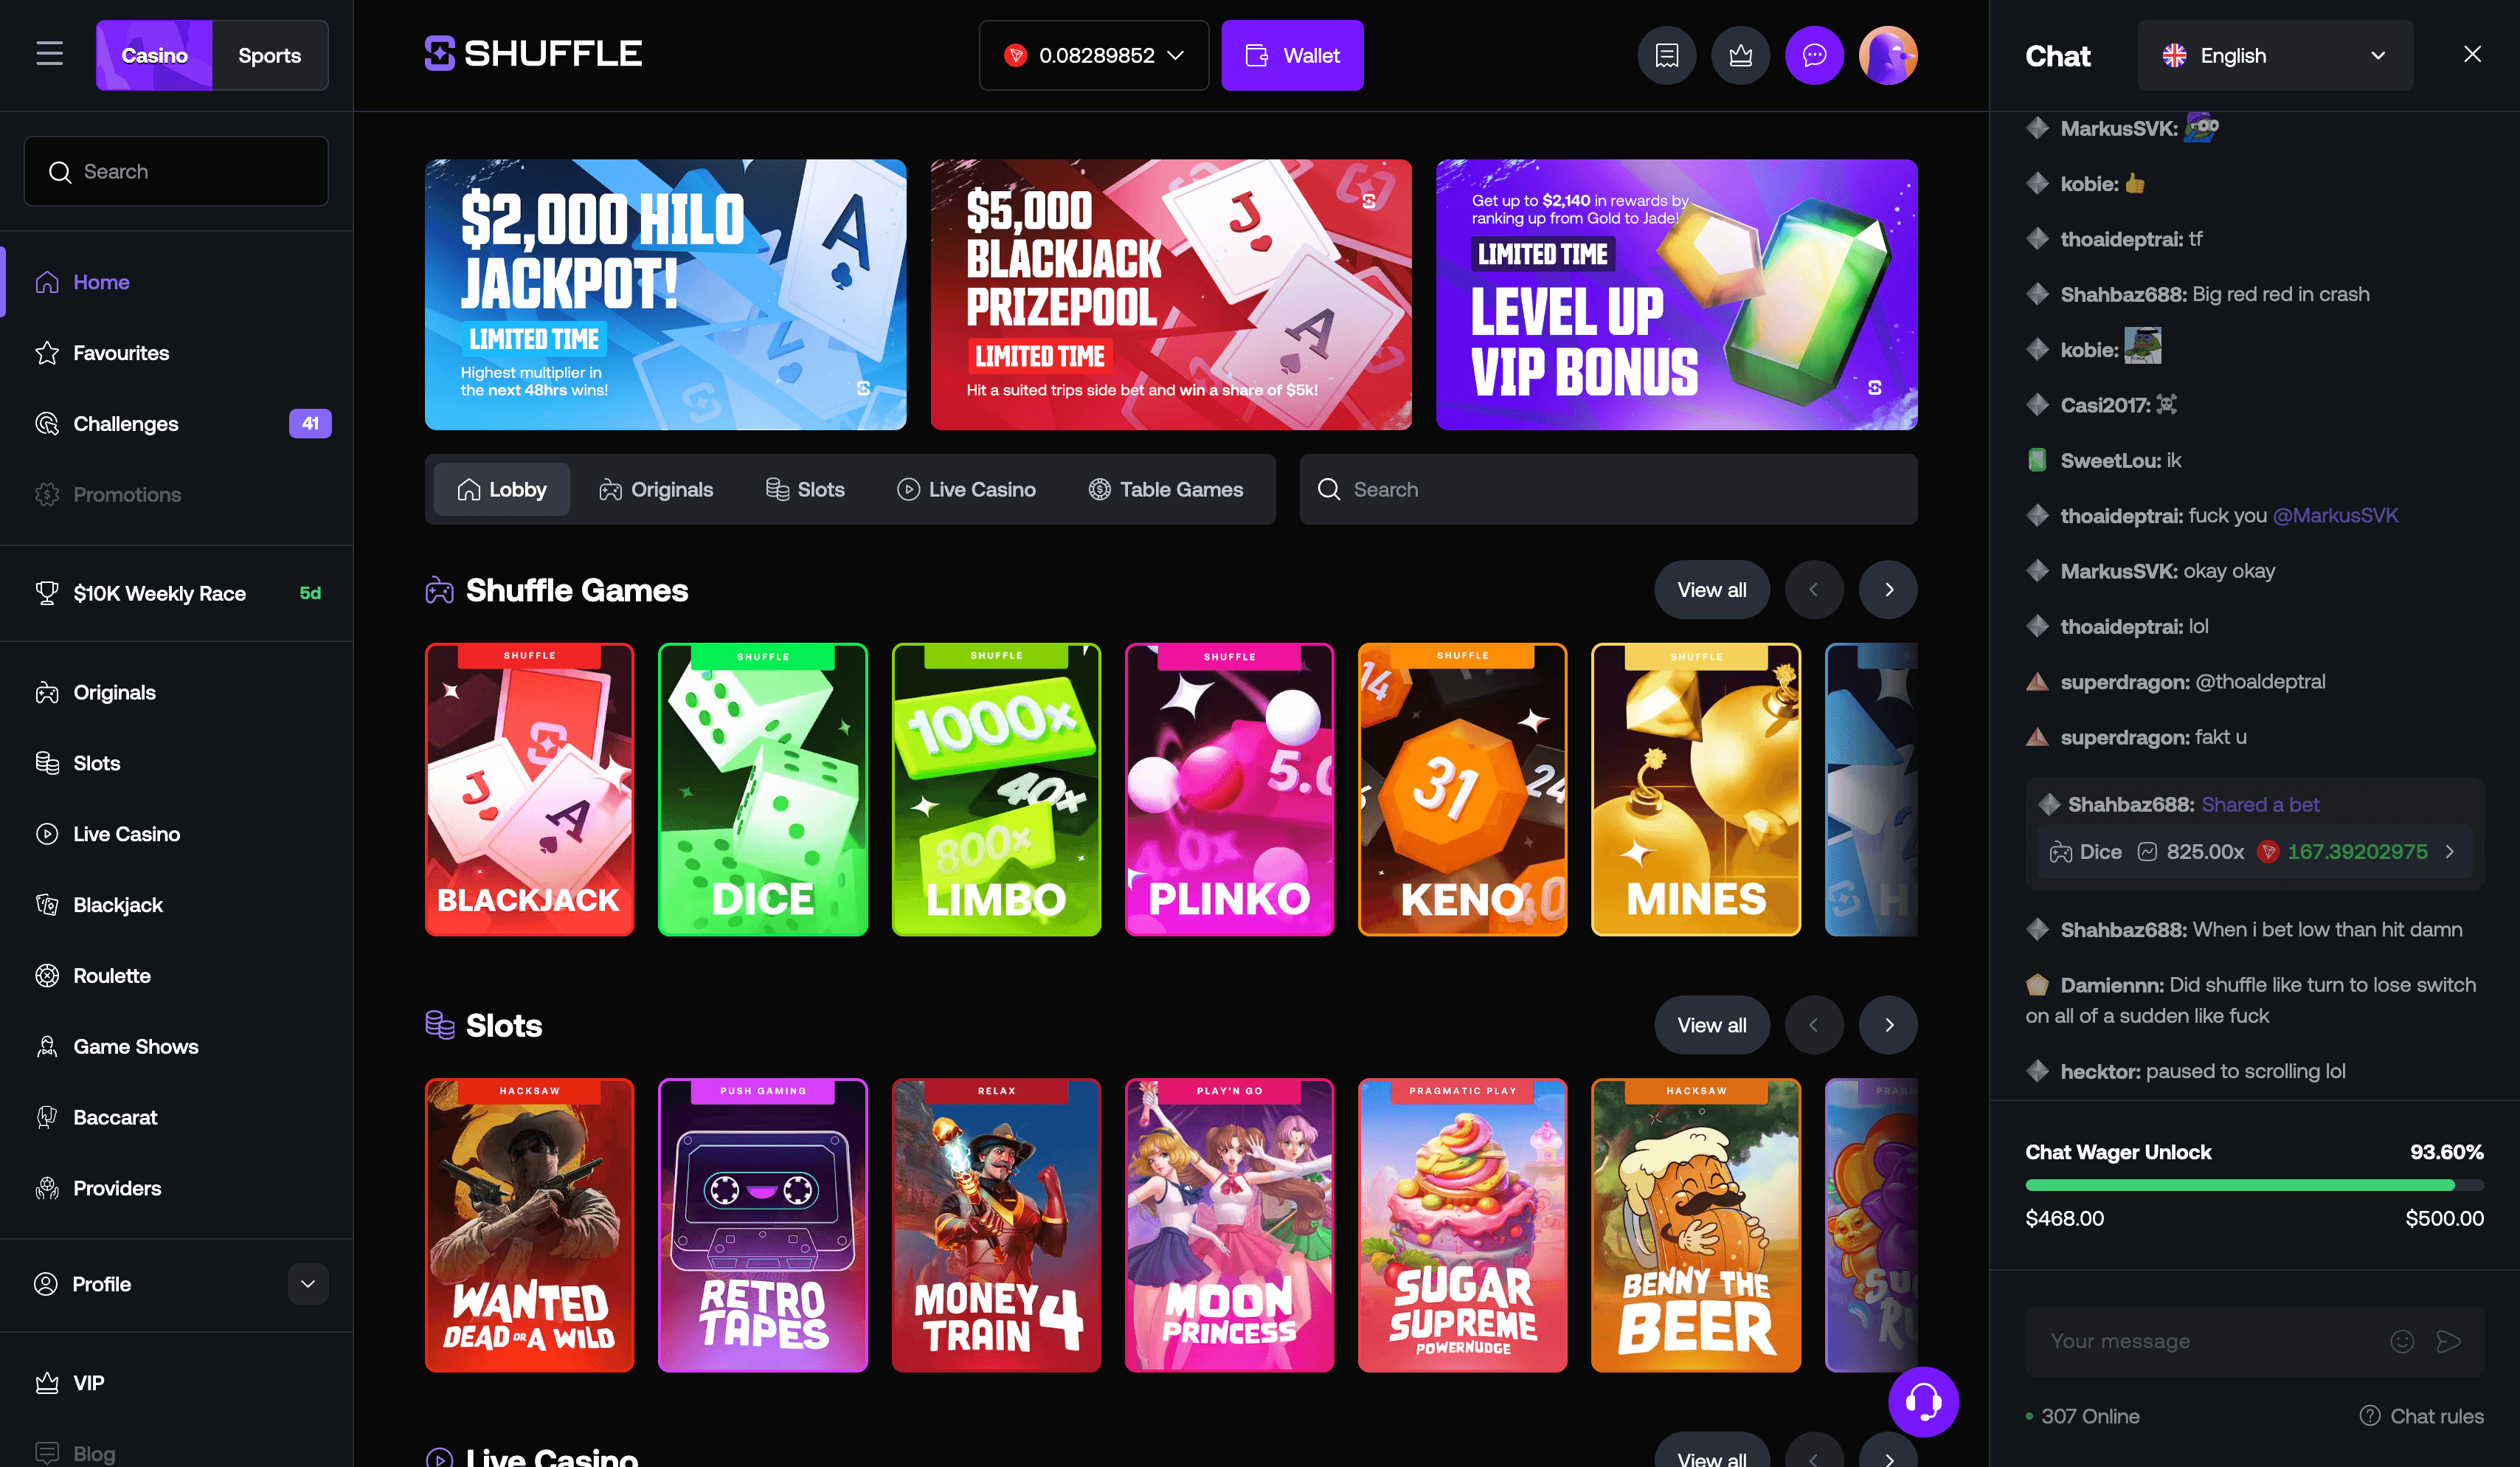The image size is (2520, 1467).
Task: Expand the balance currency dropdown
Action: click(1093, 55)
